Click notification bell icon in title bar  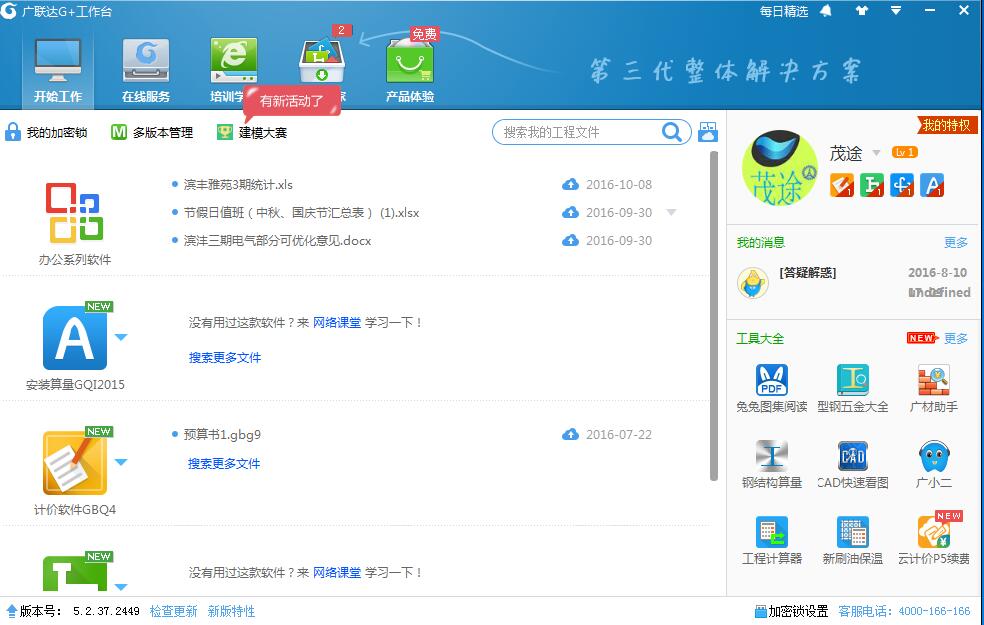826,11
